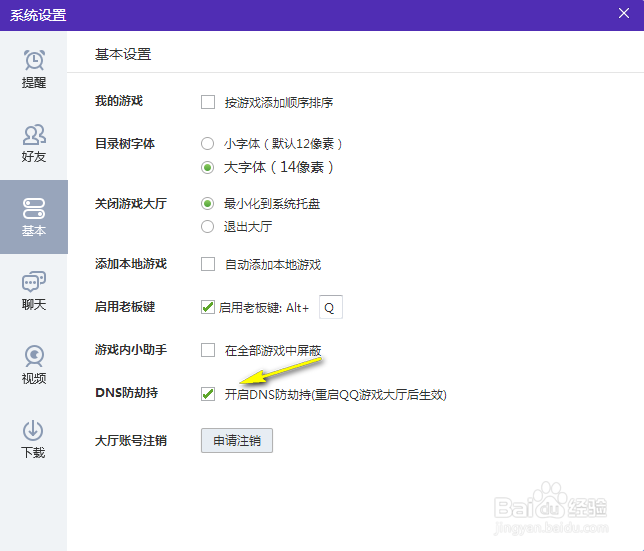Click the 游戏内小助手 label
Image resolution: width=644 pixels, height=551 pixels.
click(131, 350)
